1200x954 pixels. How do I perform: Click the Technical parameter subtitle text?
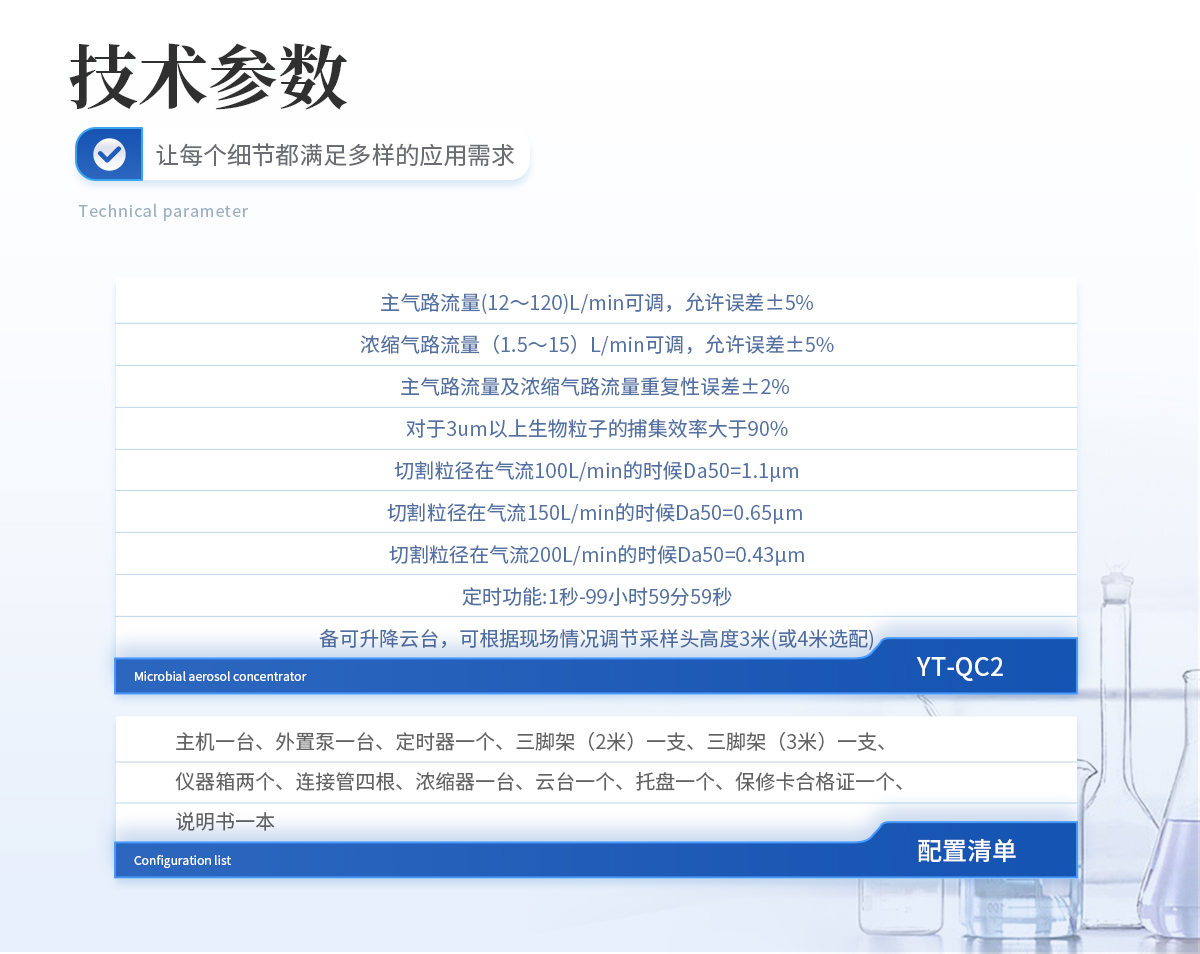163,211
